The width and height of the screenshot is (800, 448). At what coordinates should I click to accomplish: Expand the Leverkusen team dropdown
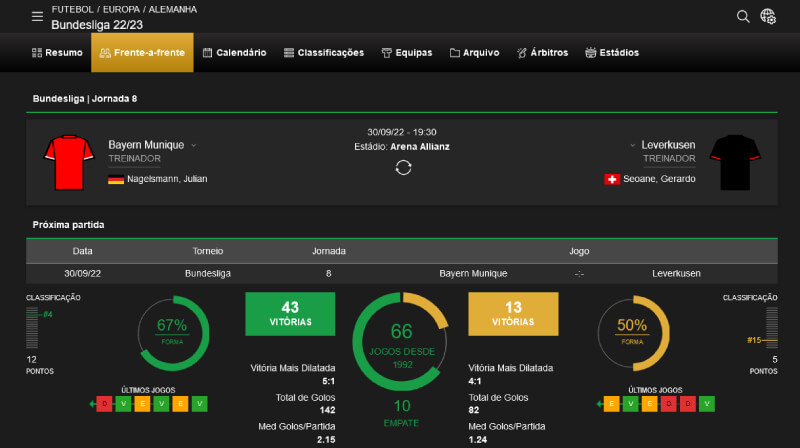point(633,145)
